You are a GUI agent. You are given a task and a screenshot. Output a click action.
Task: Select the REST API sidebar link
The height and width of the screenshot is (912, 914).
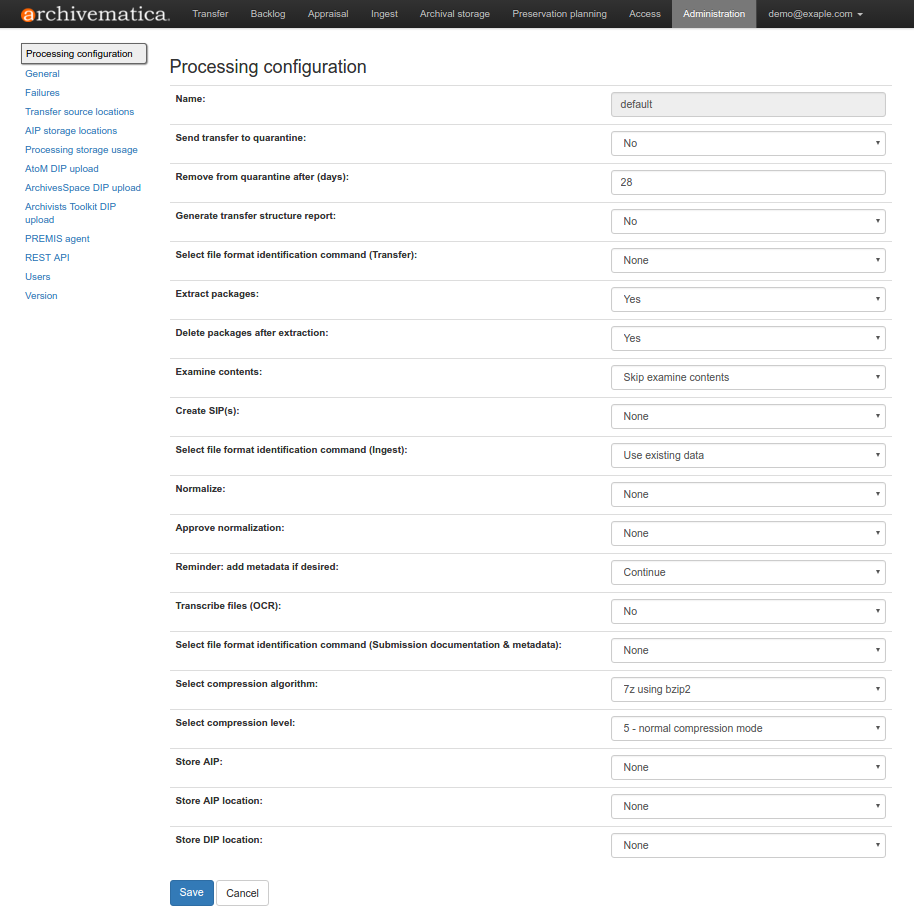pos(47,258)
